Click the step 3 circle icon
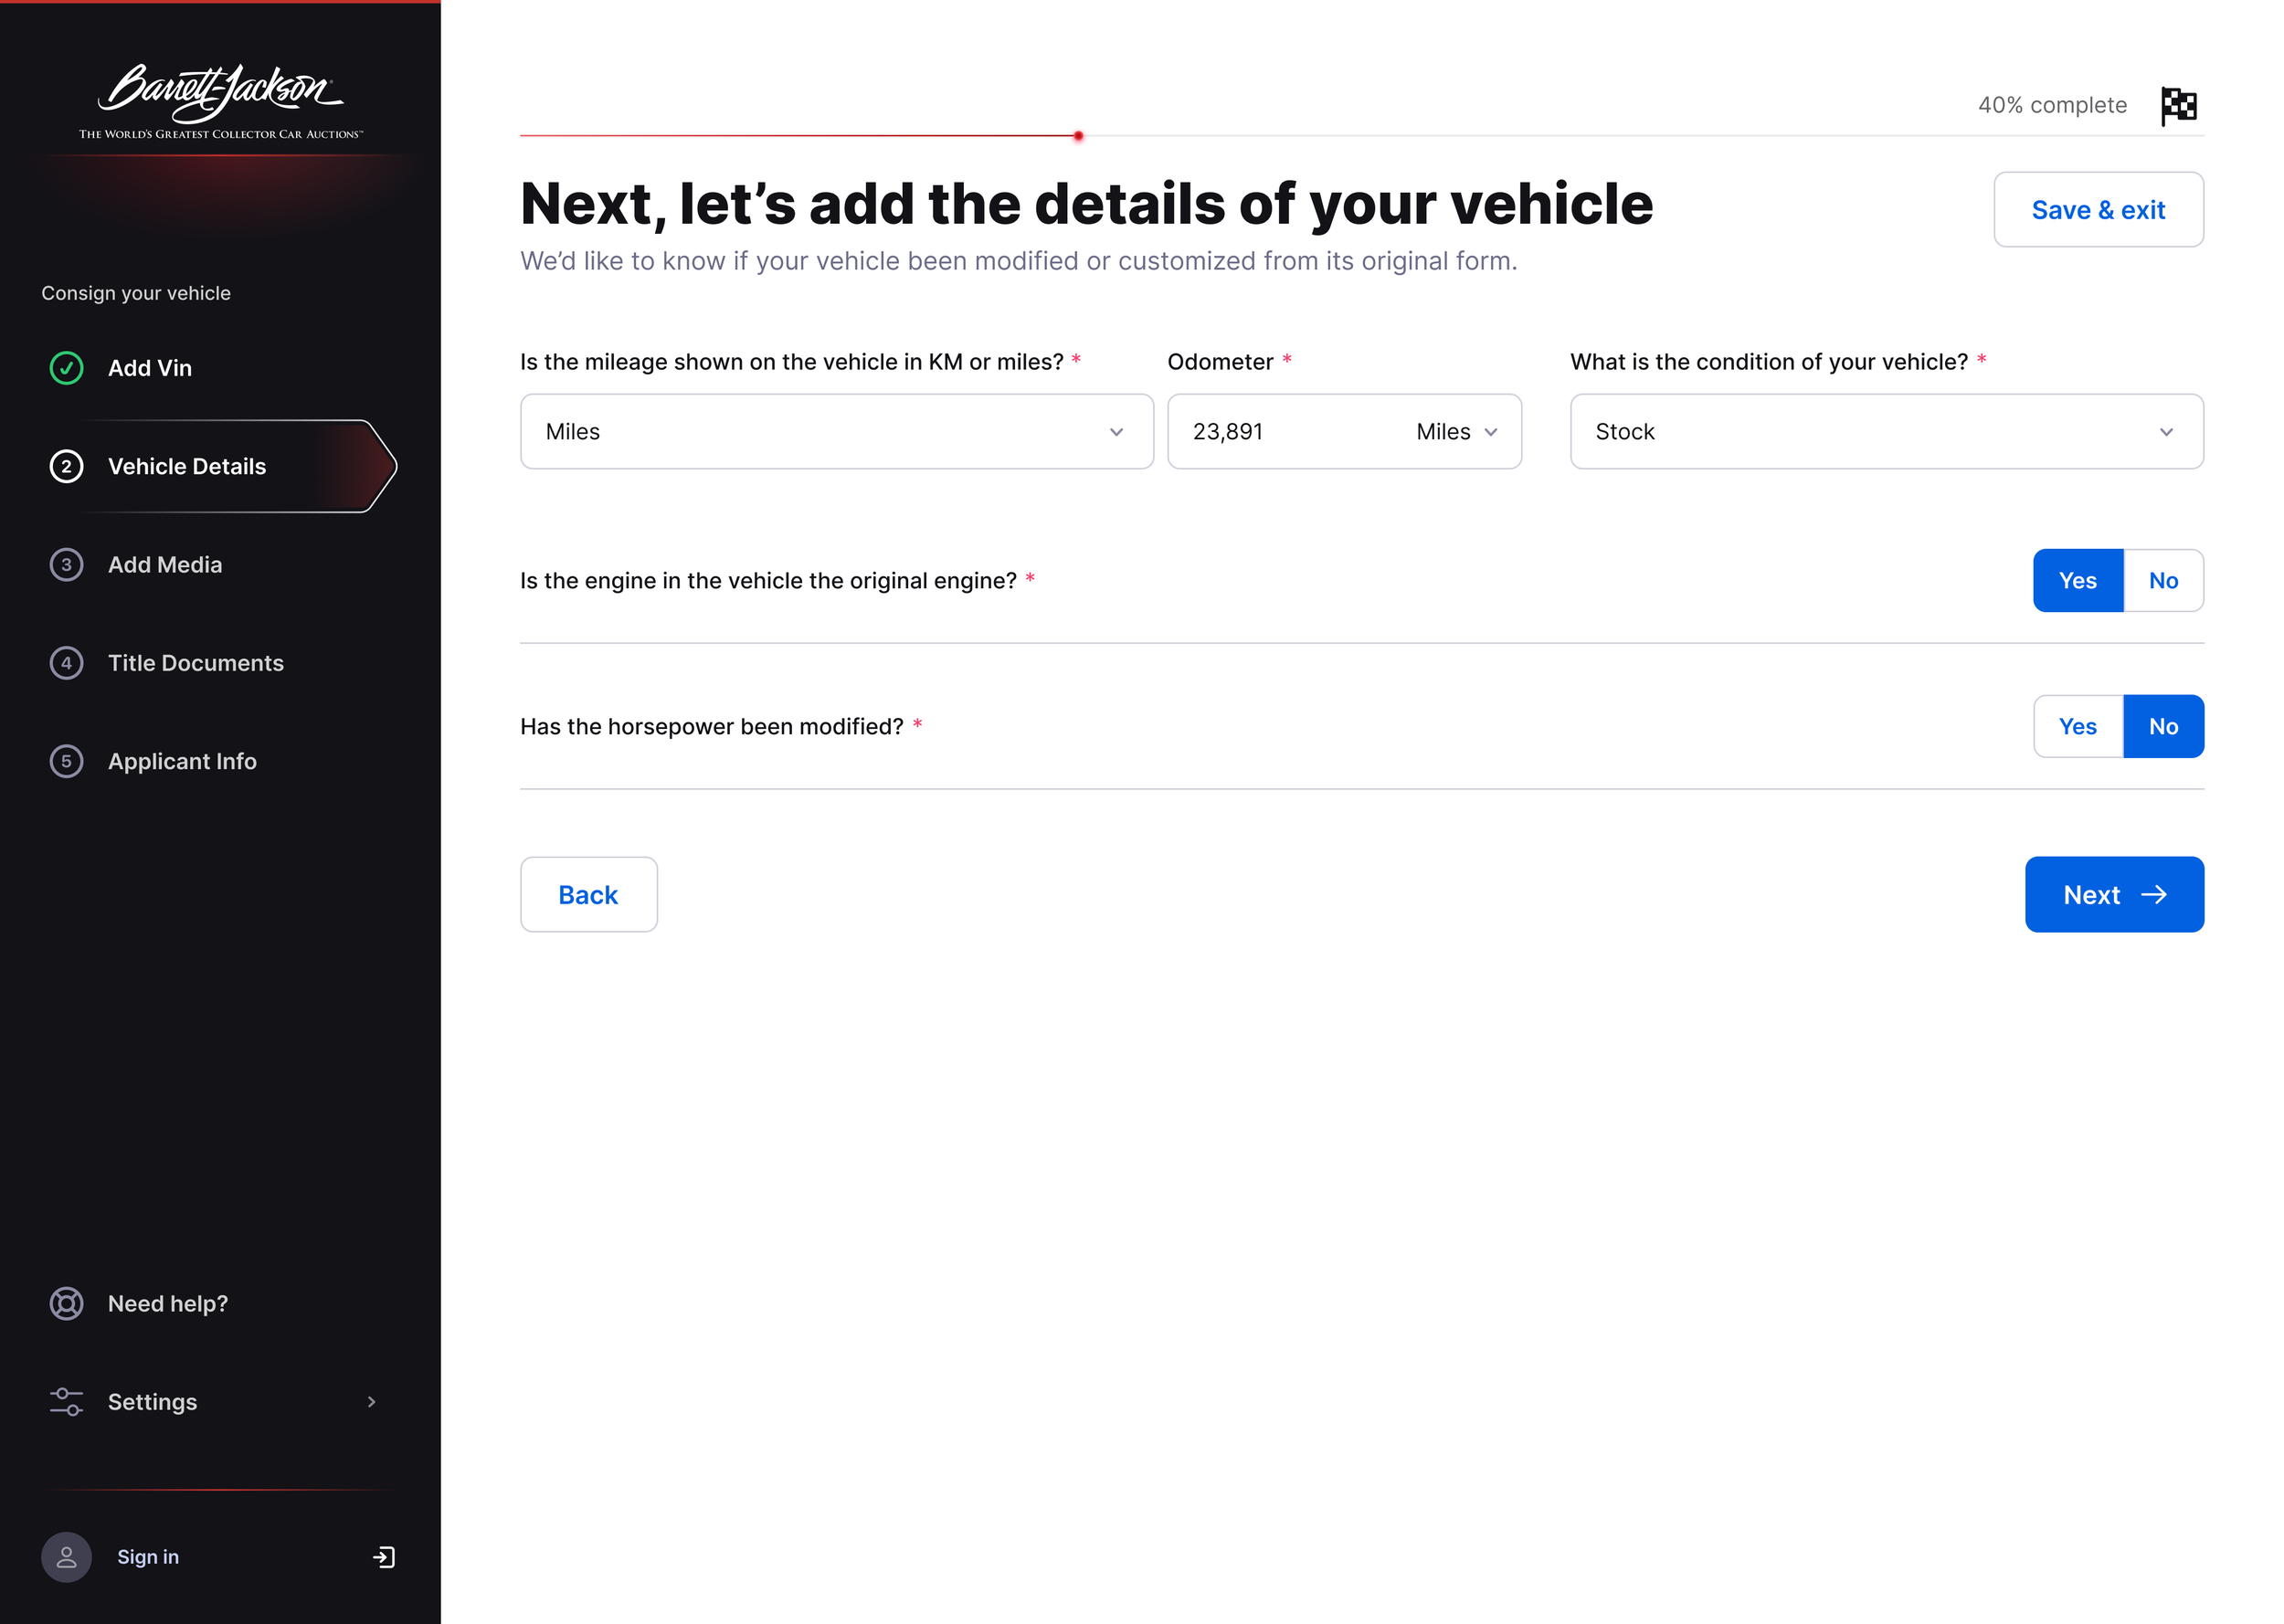The height and width of the screenshot is (1624, 2284). point(66,564)
